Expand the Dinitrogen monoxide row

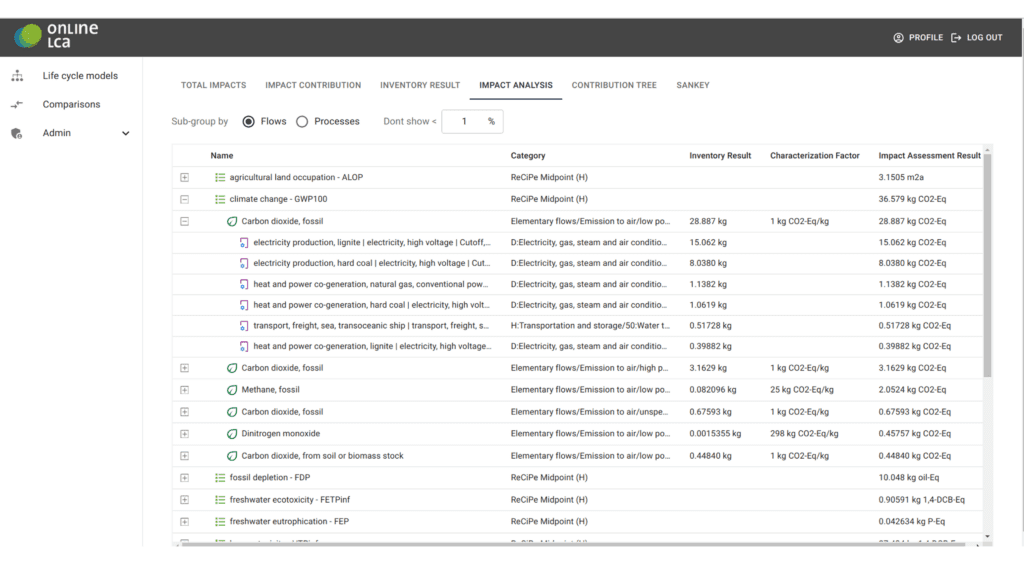point(184,434)
